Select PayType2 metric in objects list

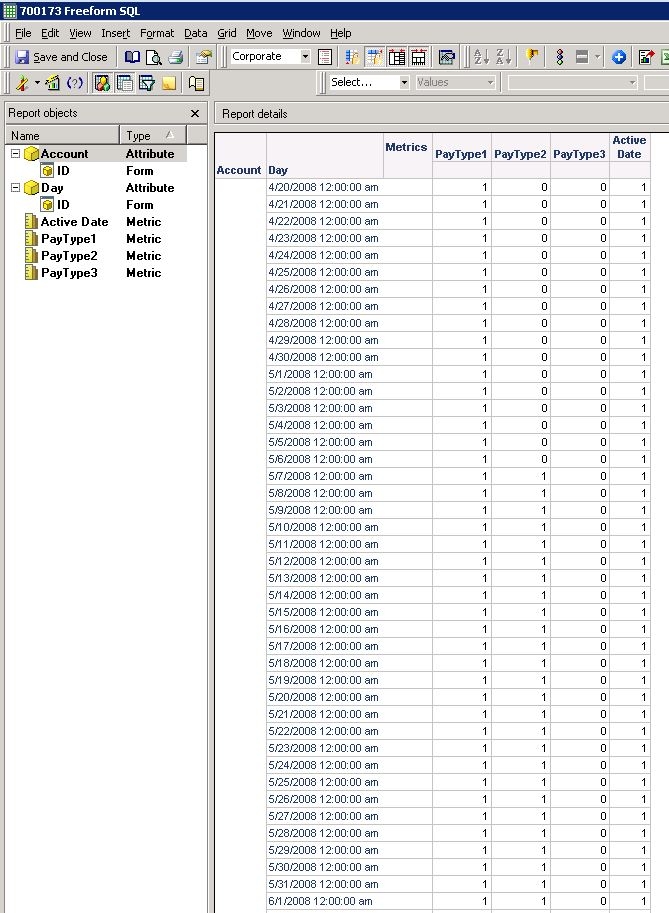[x=69, y=256]
